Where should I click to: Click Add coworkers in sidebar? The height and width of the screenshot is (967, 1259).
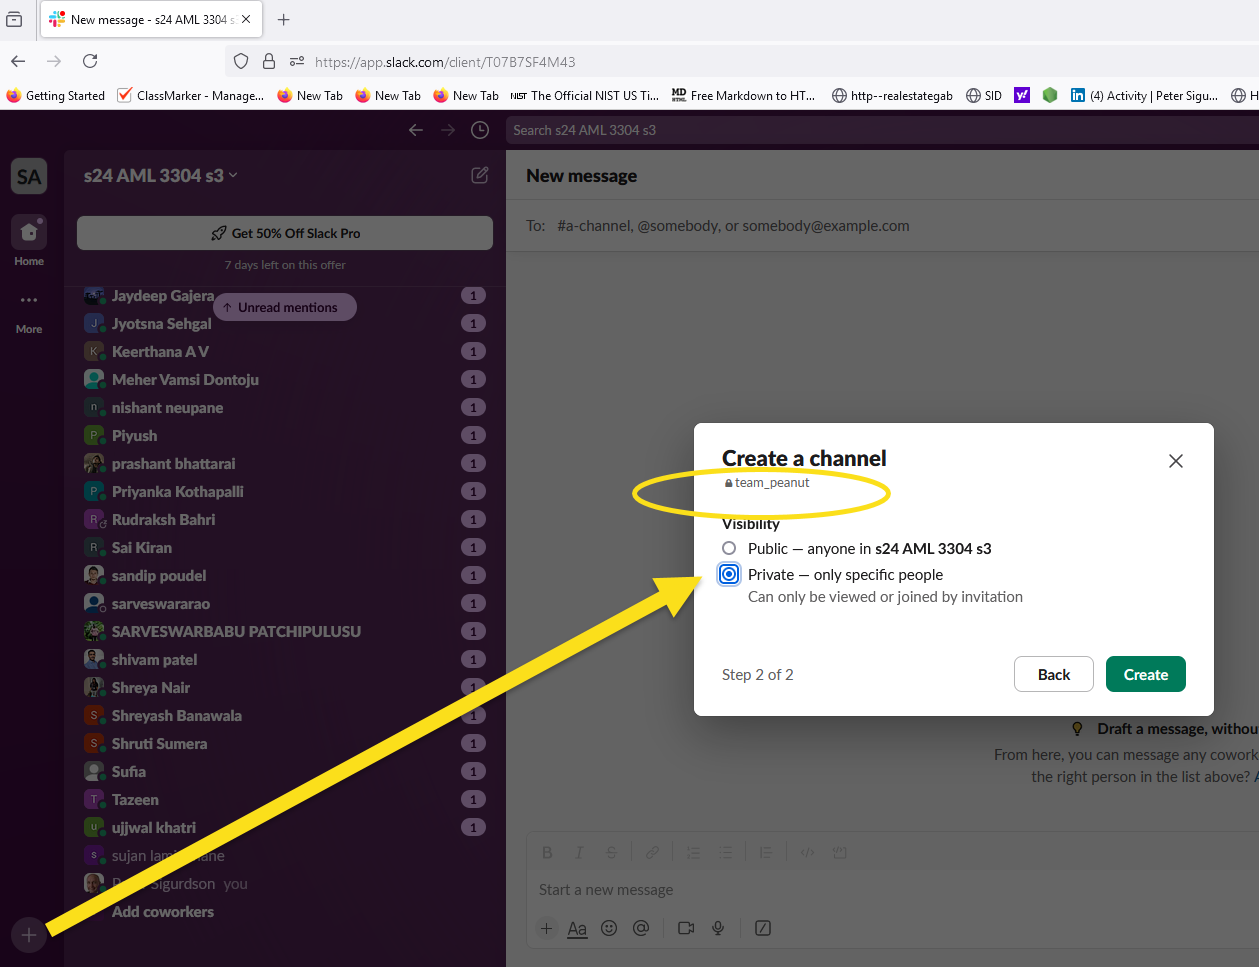163,911
